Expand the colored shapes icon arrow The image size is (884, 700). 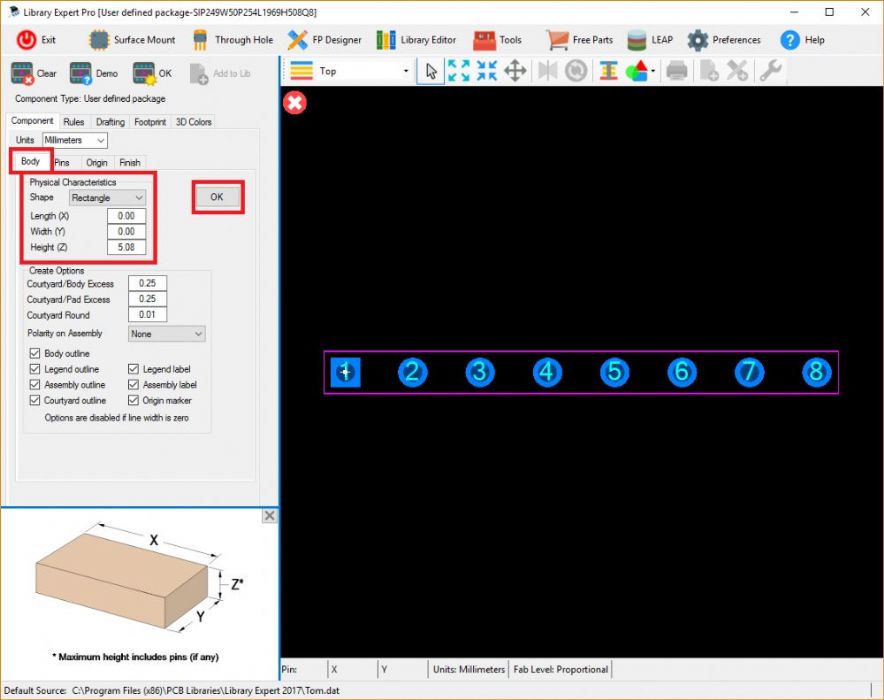652,71
